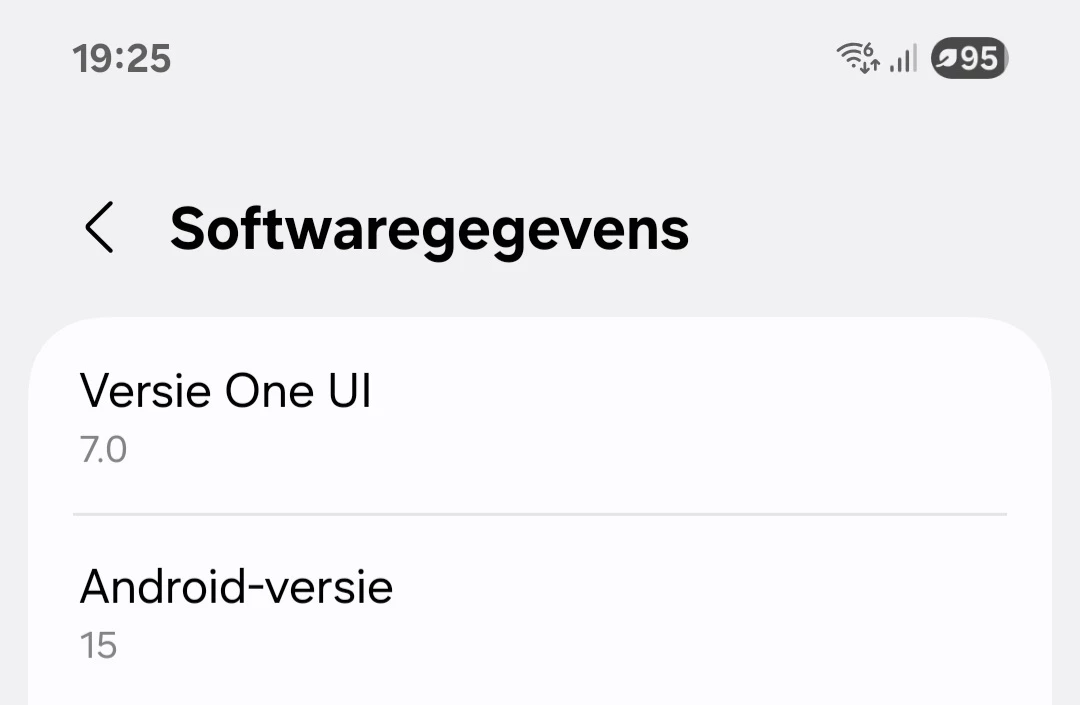Screen dimensions: 1080x705
Task: Tap the number 95 in battery pill
Action: [x=979, y=59]
